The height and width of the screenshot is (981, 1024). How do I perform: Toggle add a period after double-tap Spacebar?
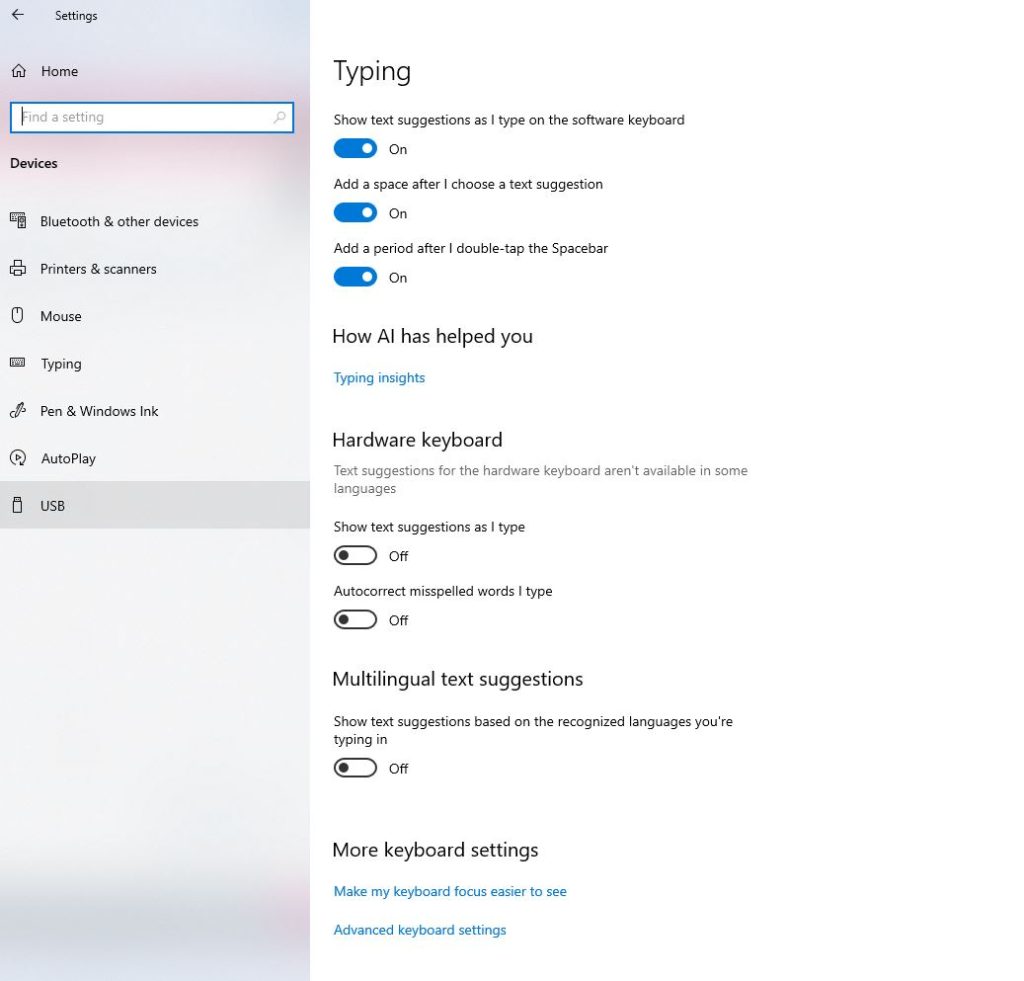tap(355, 277)
